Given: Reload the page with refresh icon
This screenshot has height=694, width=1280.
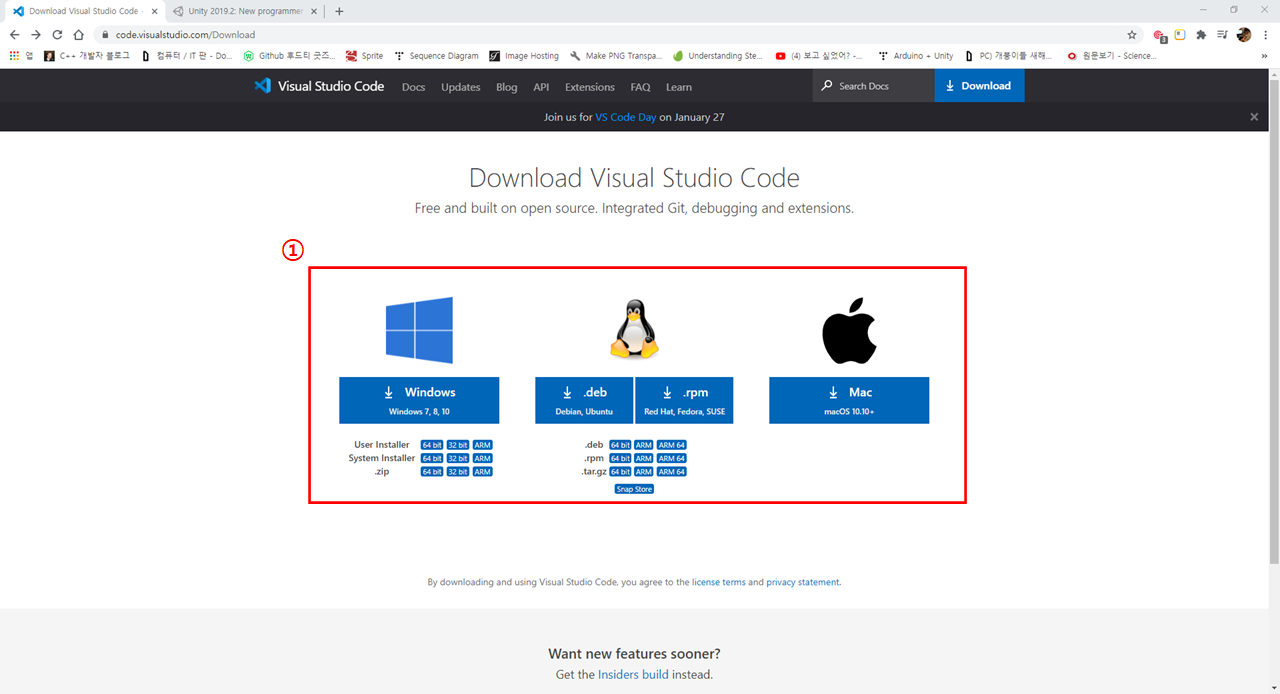Looking at the screenshot, I should coord(57,34).
